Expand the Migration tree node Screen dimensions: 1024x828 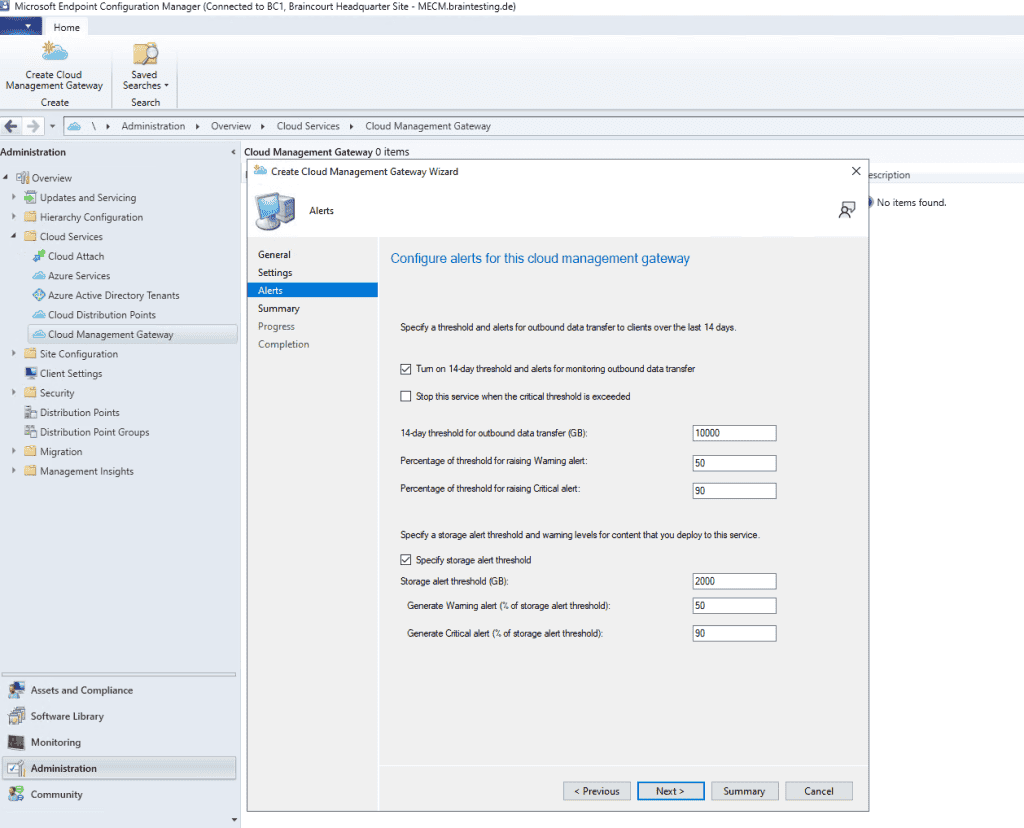(x=13, y=451)
